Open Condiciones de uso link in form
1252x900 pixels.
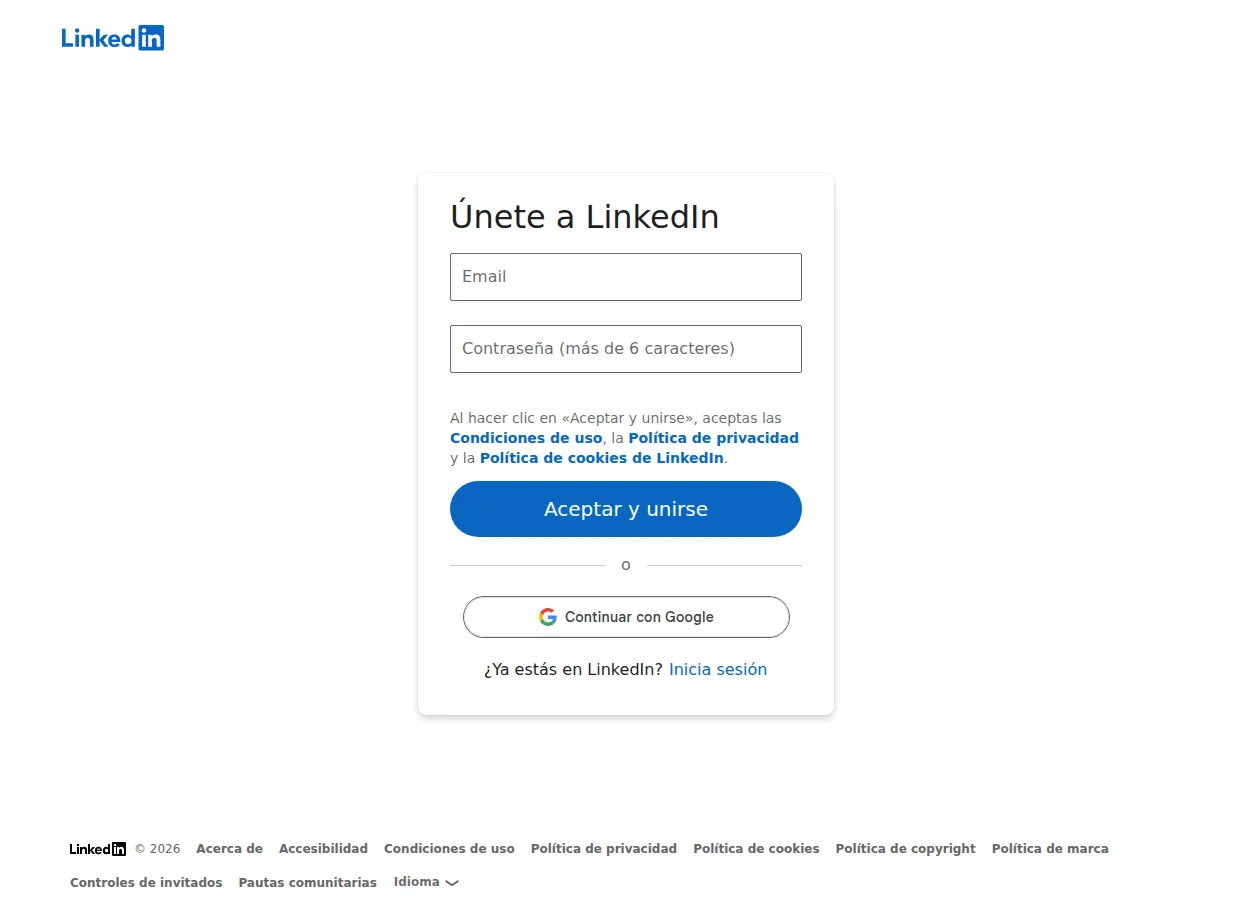tap(526, 438)
